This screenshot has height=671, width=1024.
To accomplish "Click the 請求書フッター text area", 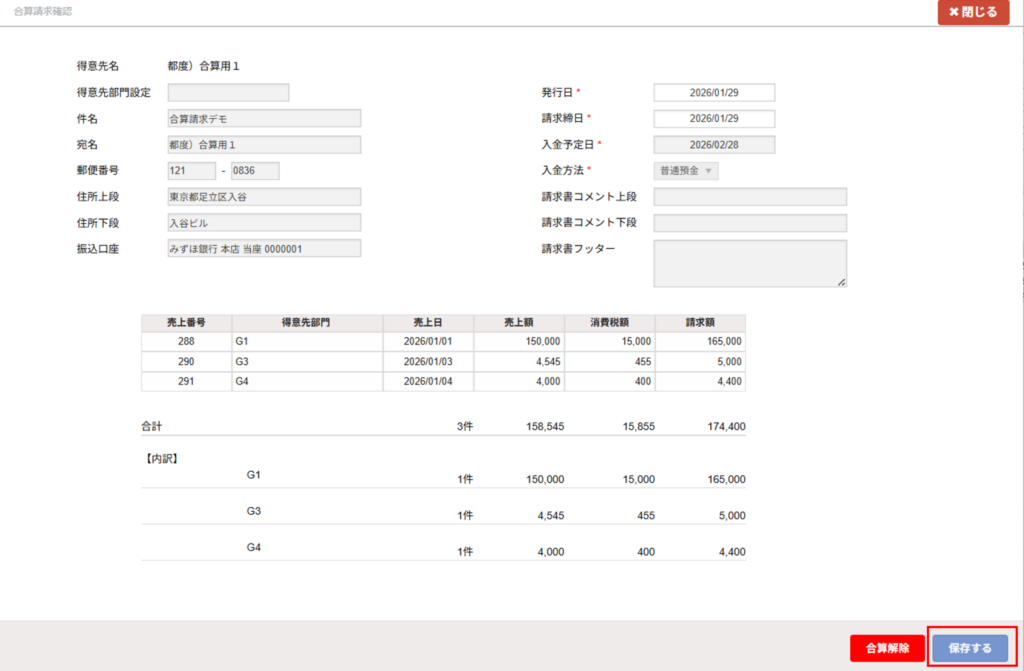I will click(750, 263).
